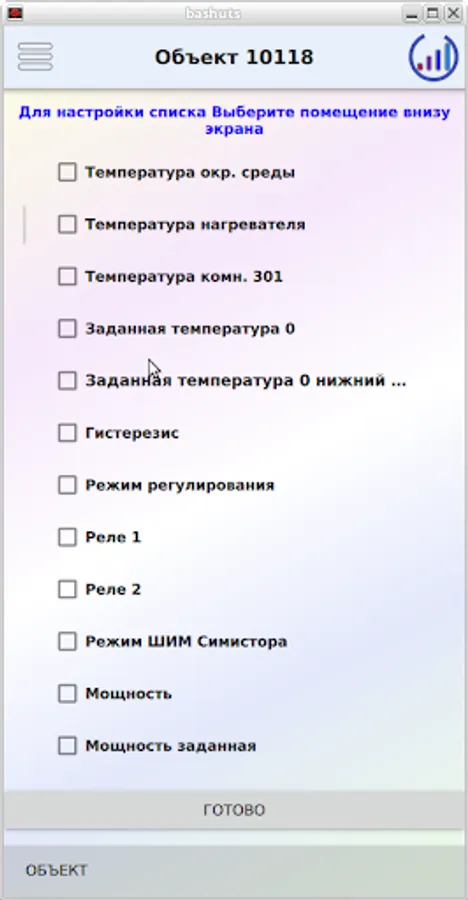This screenshot has width=468, height=900.
Task: Click the Объект 10118 title
Action: click(234, 57)
